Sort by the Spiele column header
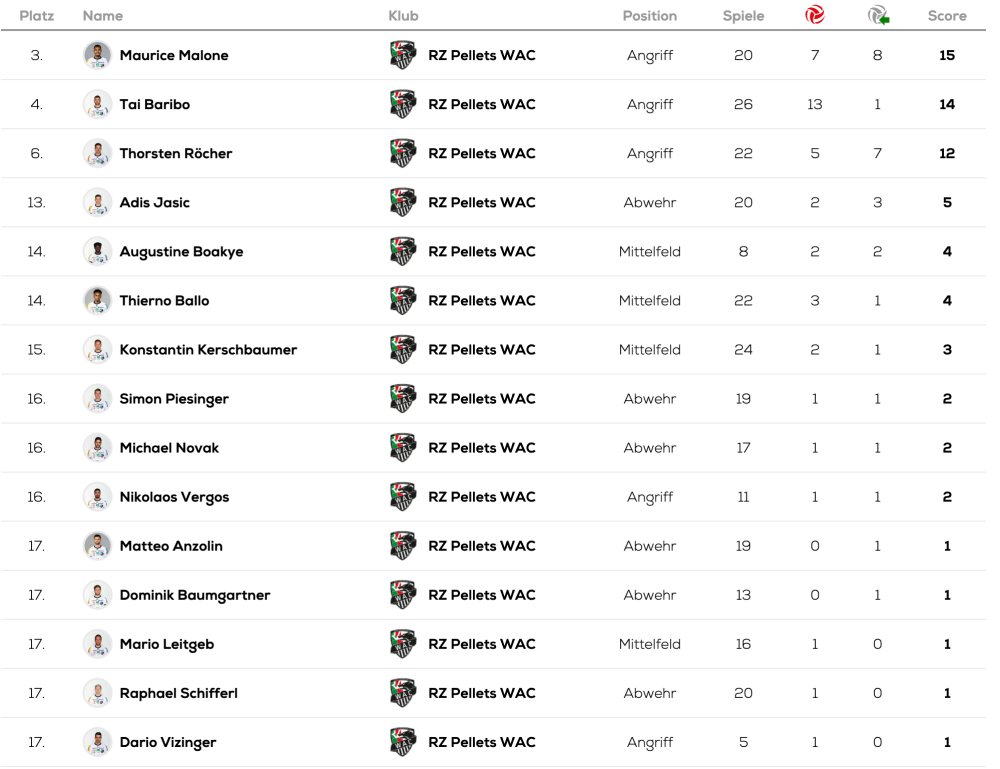Screen dimensions: 1000x769 (743, 16)
